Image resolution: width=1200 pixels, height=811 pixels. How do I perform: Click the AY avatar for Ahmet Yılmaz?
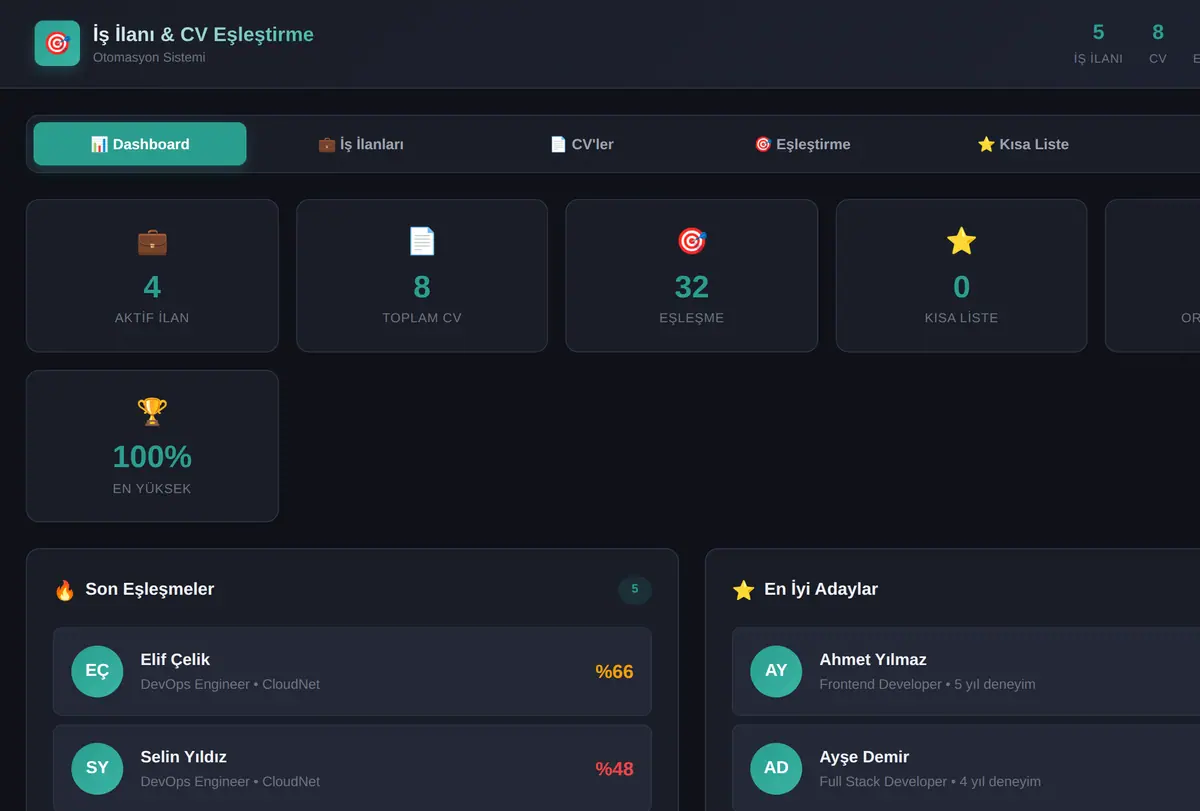(x=776, y=671)
